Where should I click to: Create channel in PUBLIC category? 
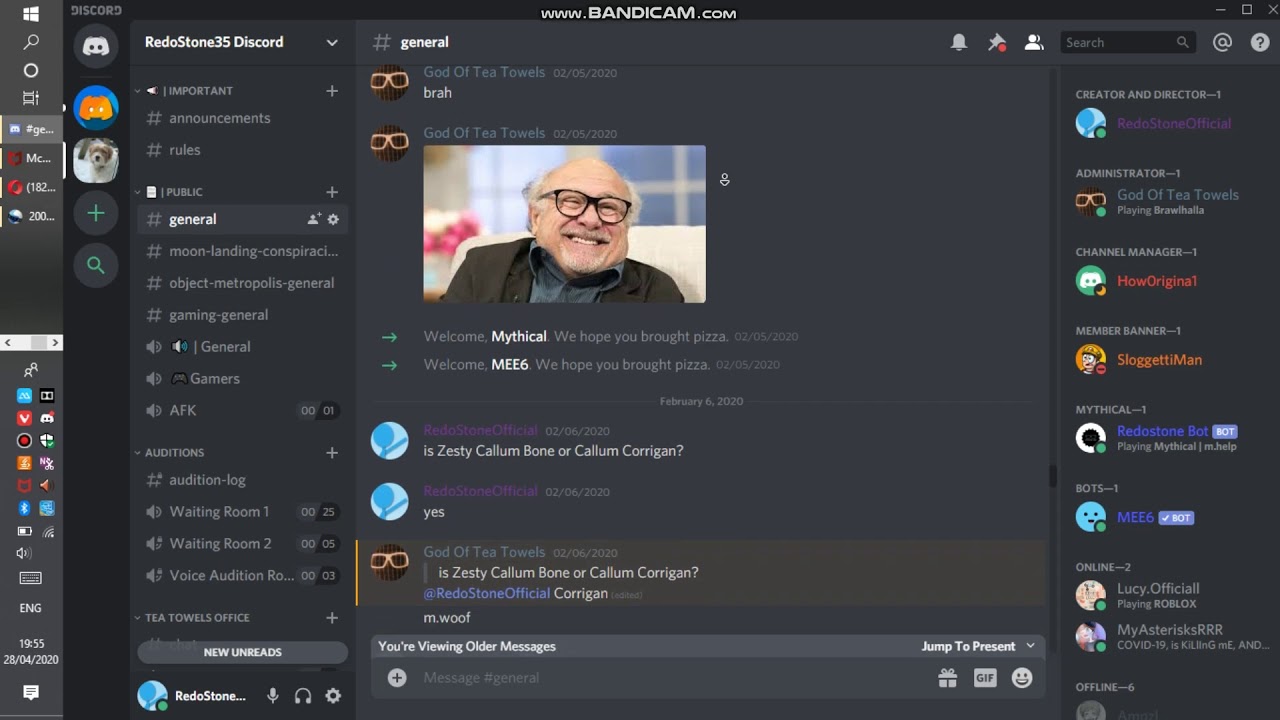332,192
